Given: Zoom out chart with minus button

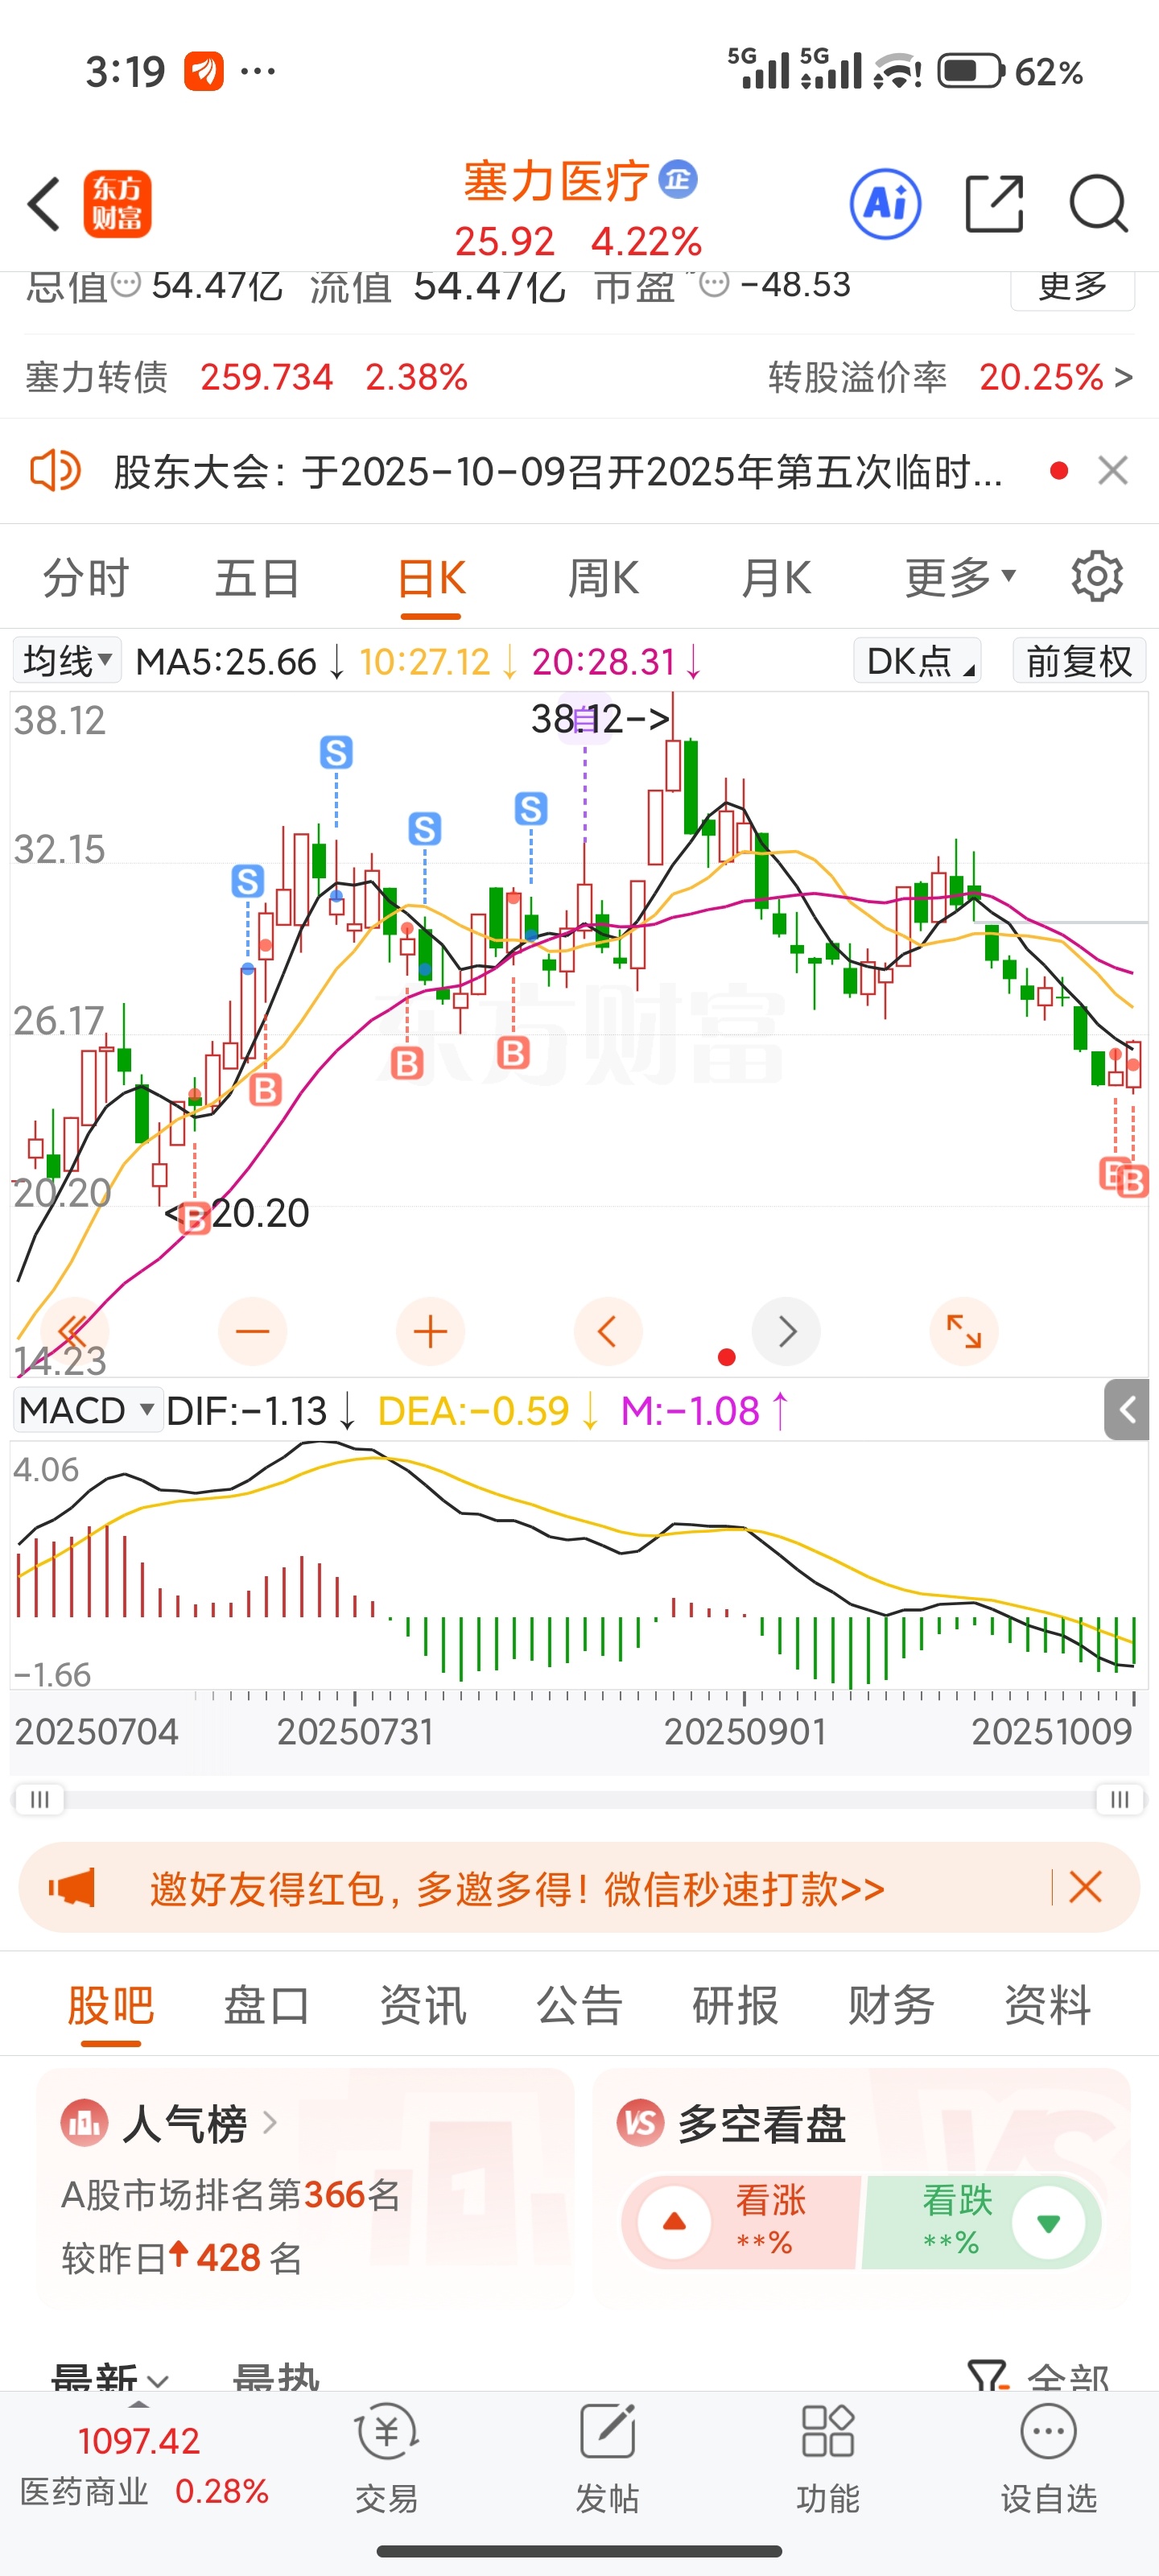Looking at the screenshot, I should pyautogui.click(x=252, y=1331).
